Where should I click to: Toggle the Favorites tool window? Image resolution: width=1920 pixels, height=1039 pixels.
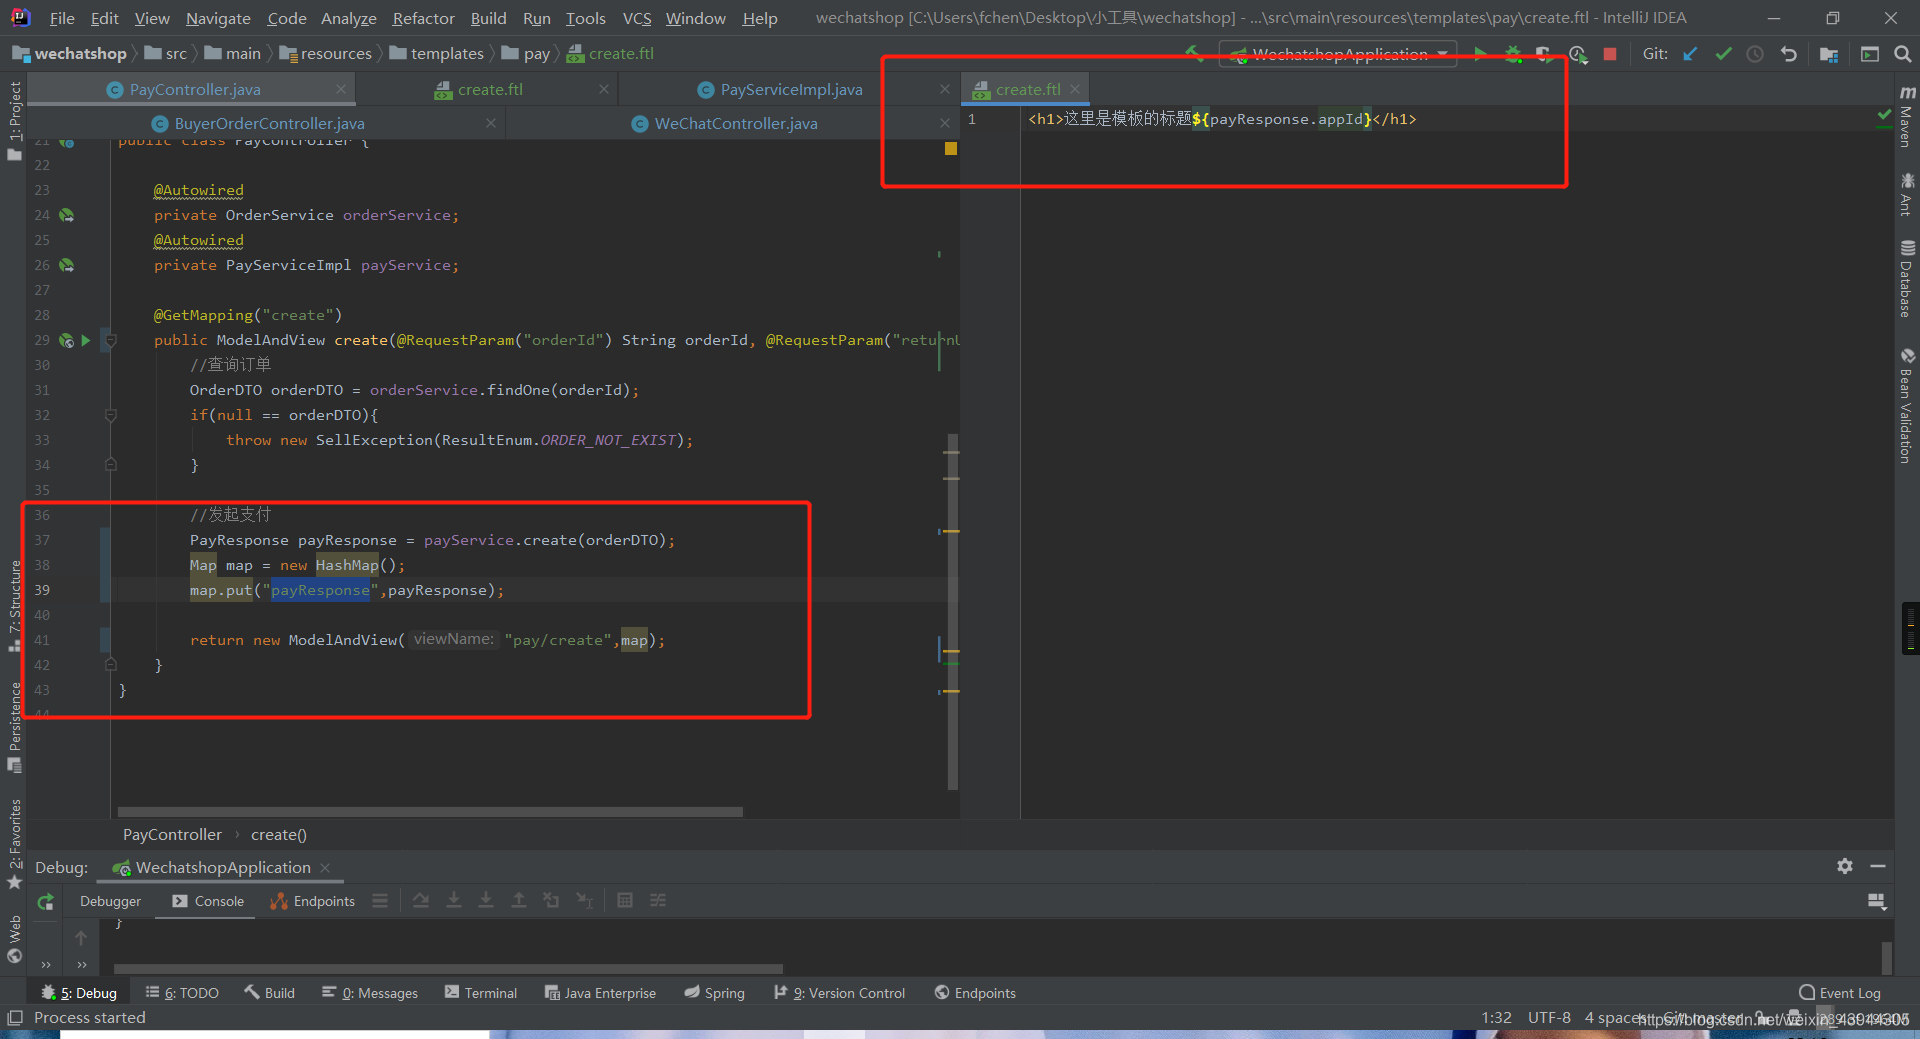coord(14,844)
